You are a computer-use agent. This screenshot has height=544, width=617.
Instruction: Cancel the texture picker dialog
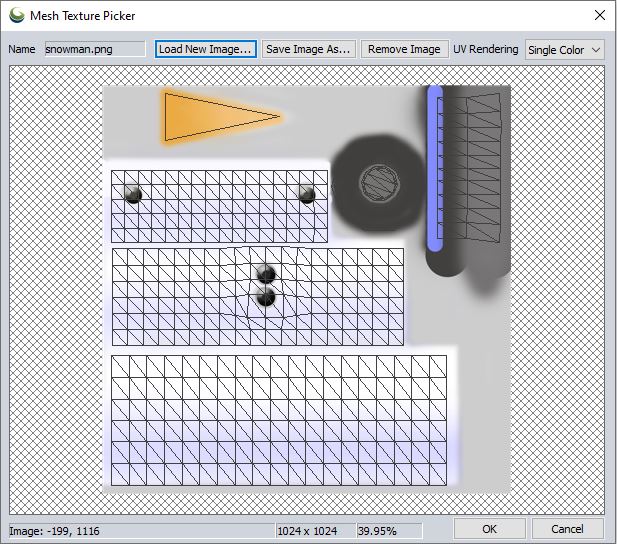(x=567, y=528)
